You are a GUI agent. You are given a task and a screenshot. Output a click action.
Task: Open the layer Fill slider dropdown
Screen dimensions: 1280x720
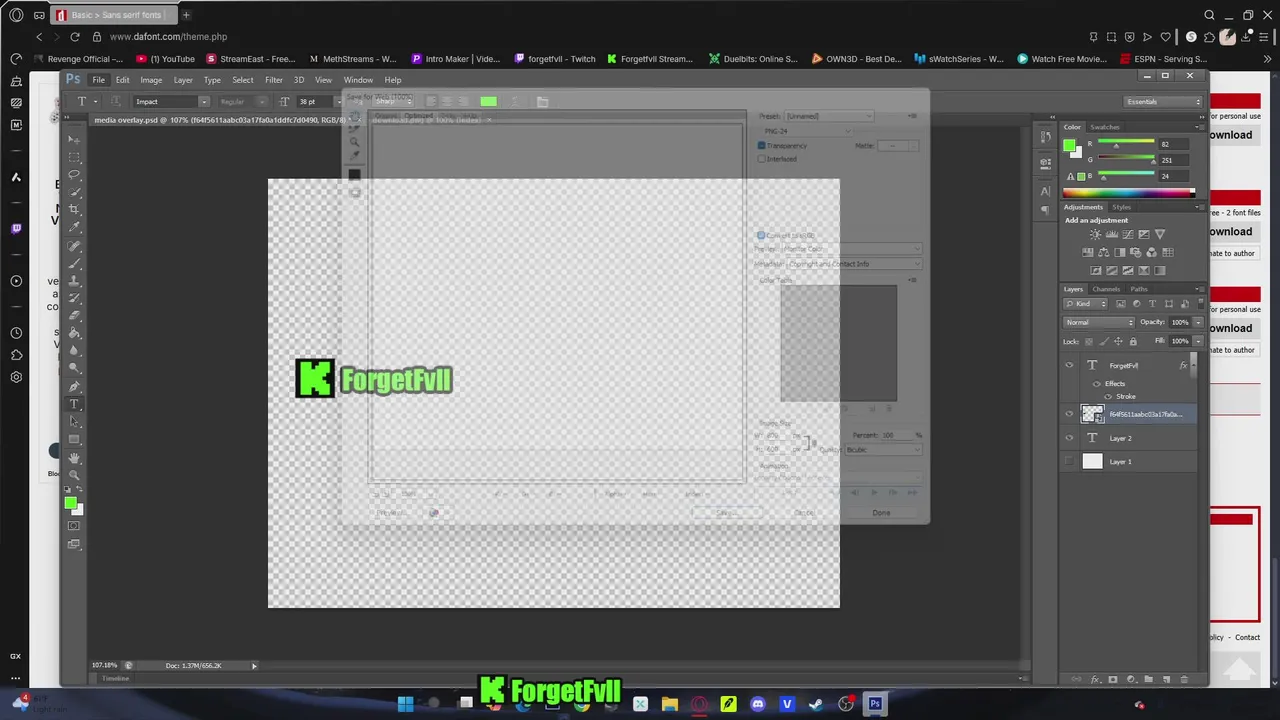click(1200, 341)
